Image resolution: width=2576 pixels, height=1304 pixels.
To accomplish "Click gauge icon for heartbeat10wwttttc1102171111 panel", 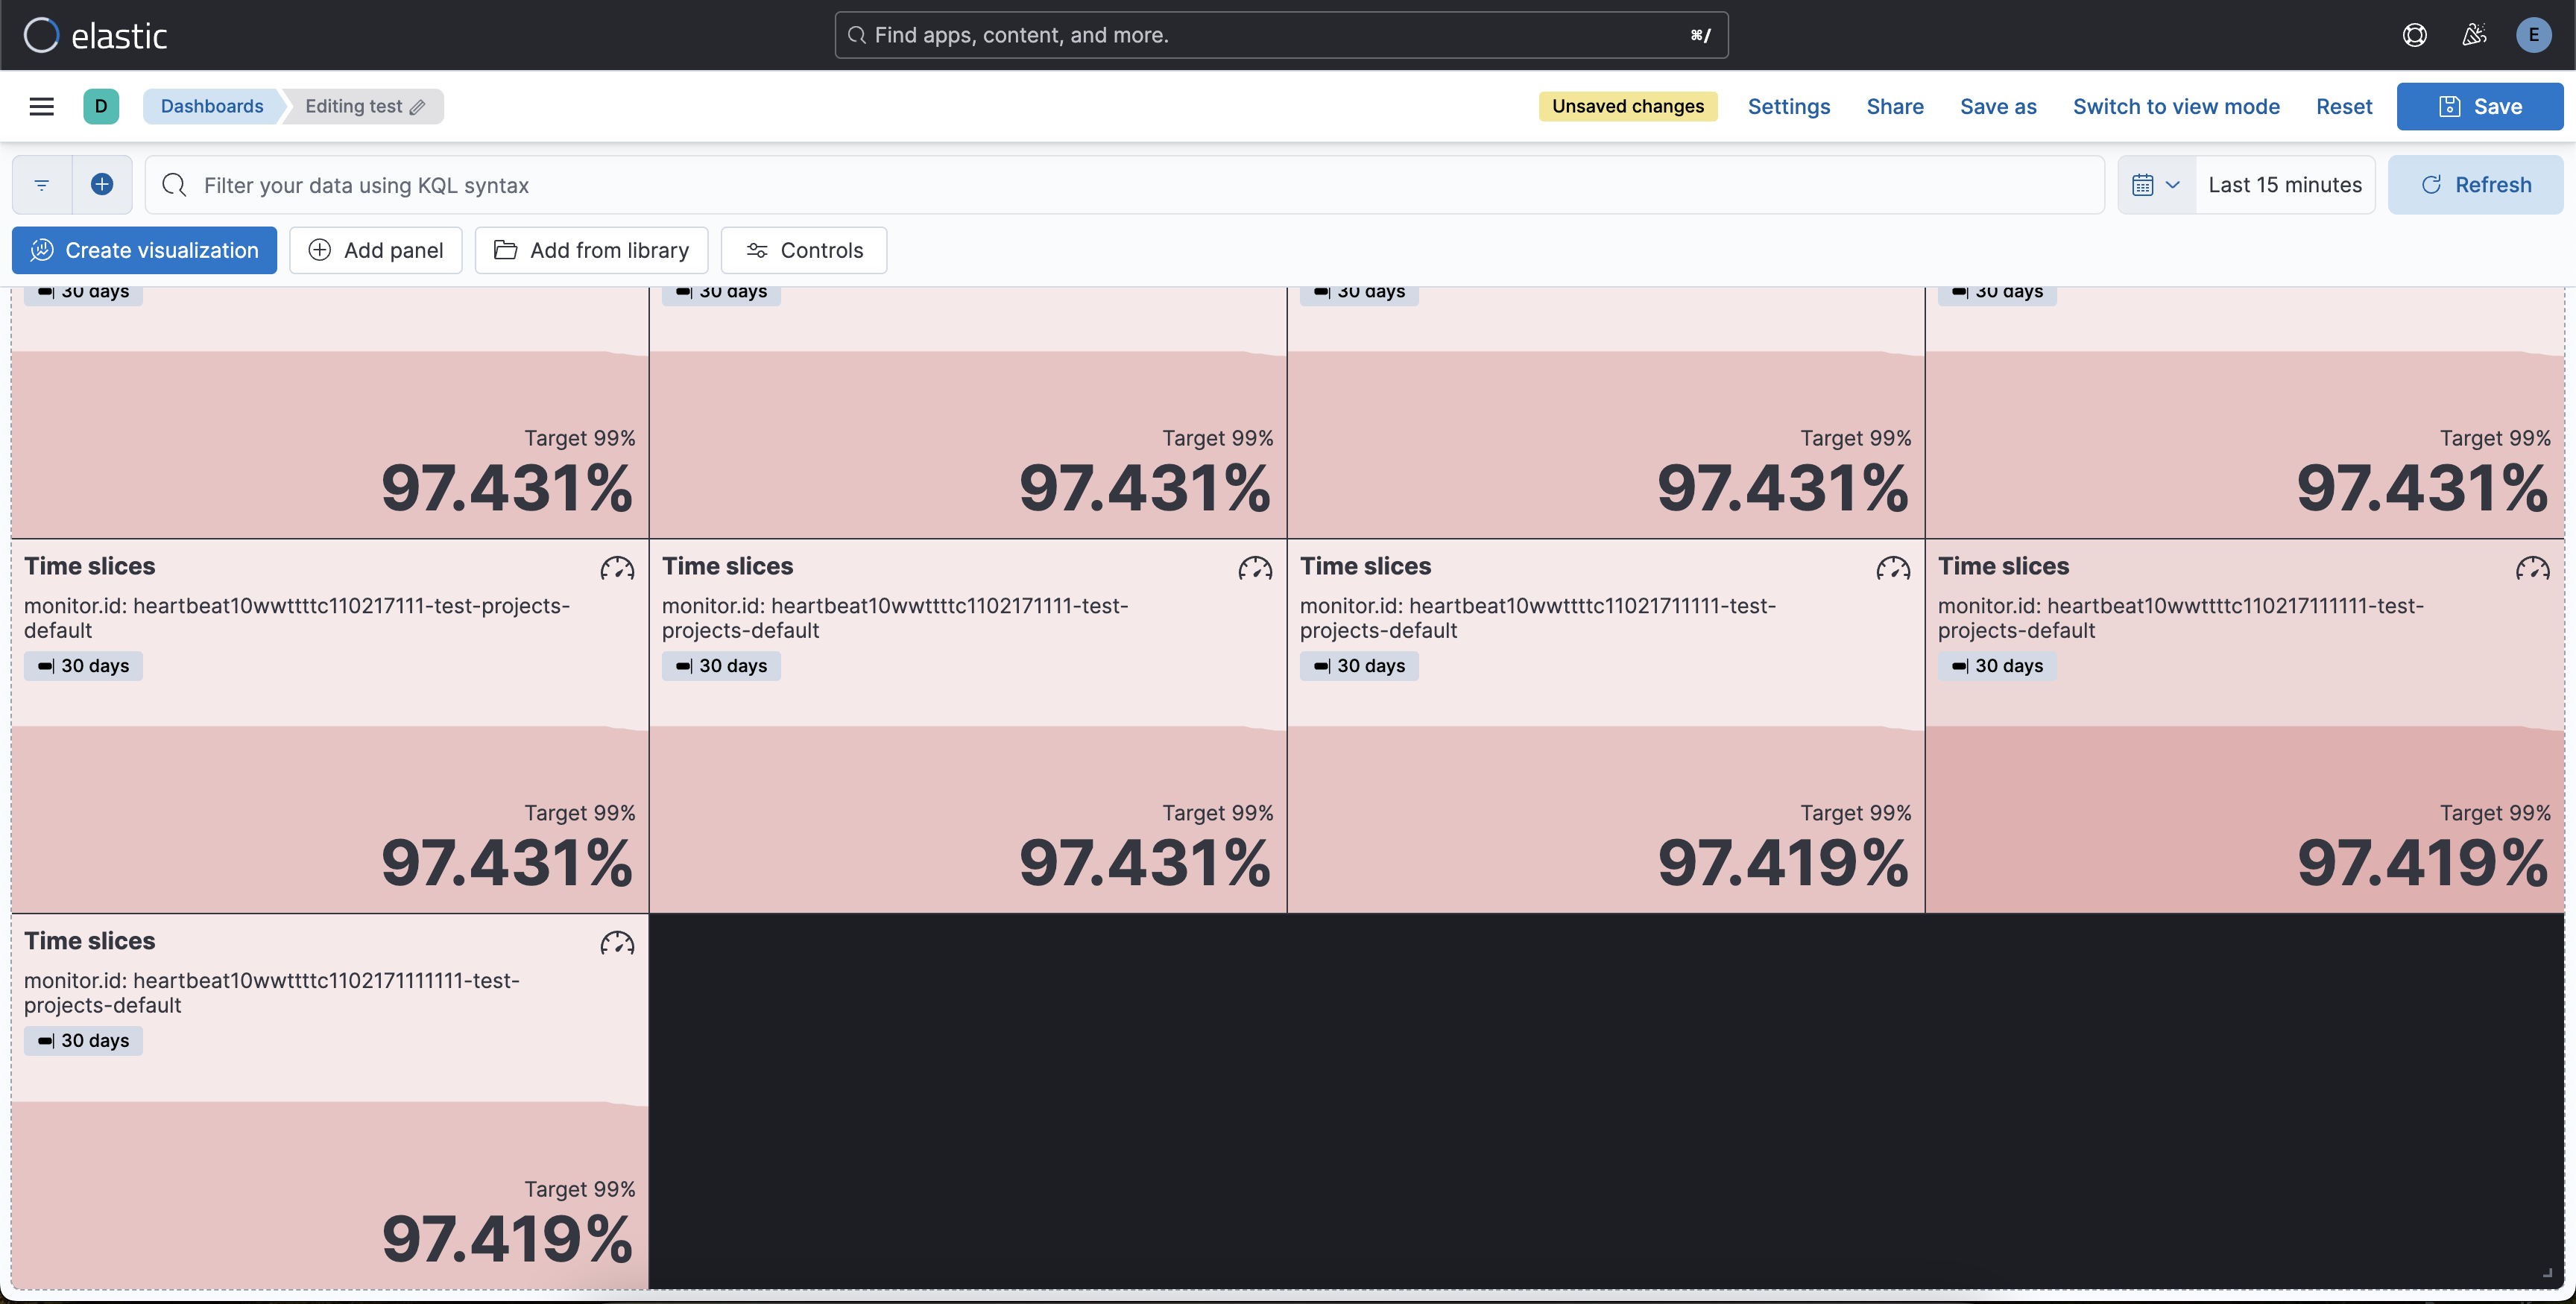I will (1255, 568).
